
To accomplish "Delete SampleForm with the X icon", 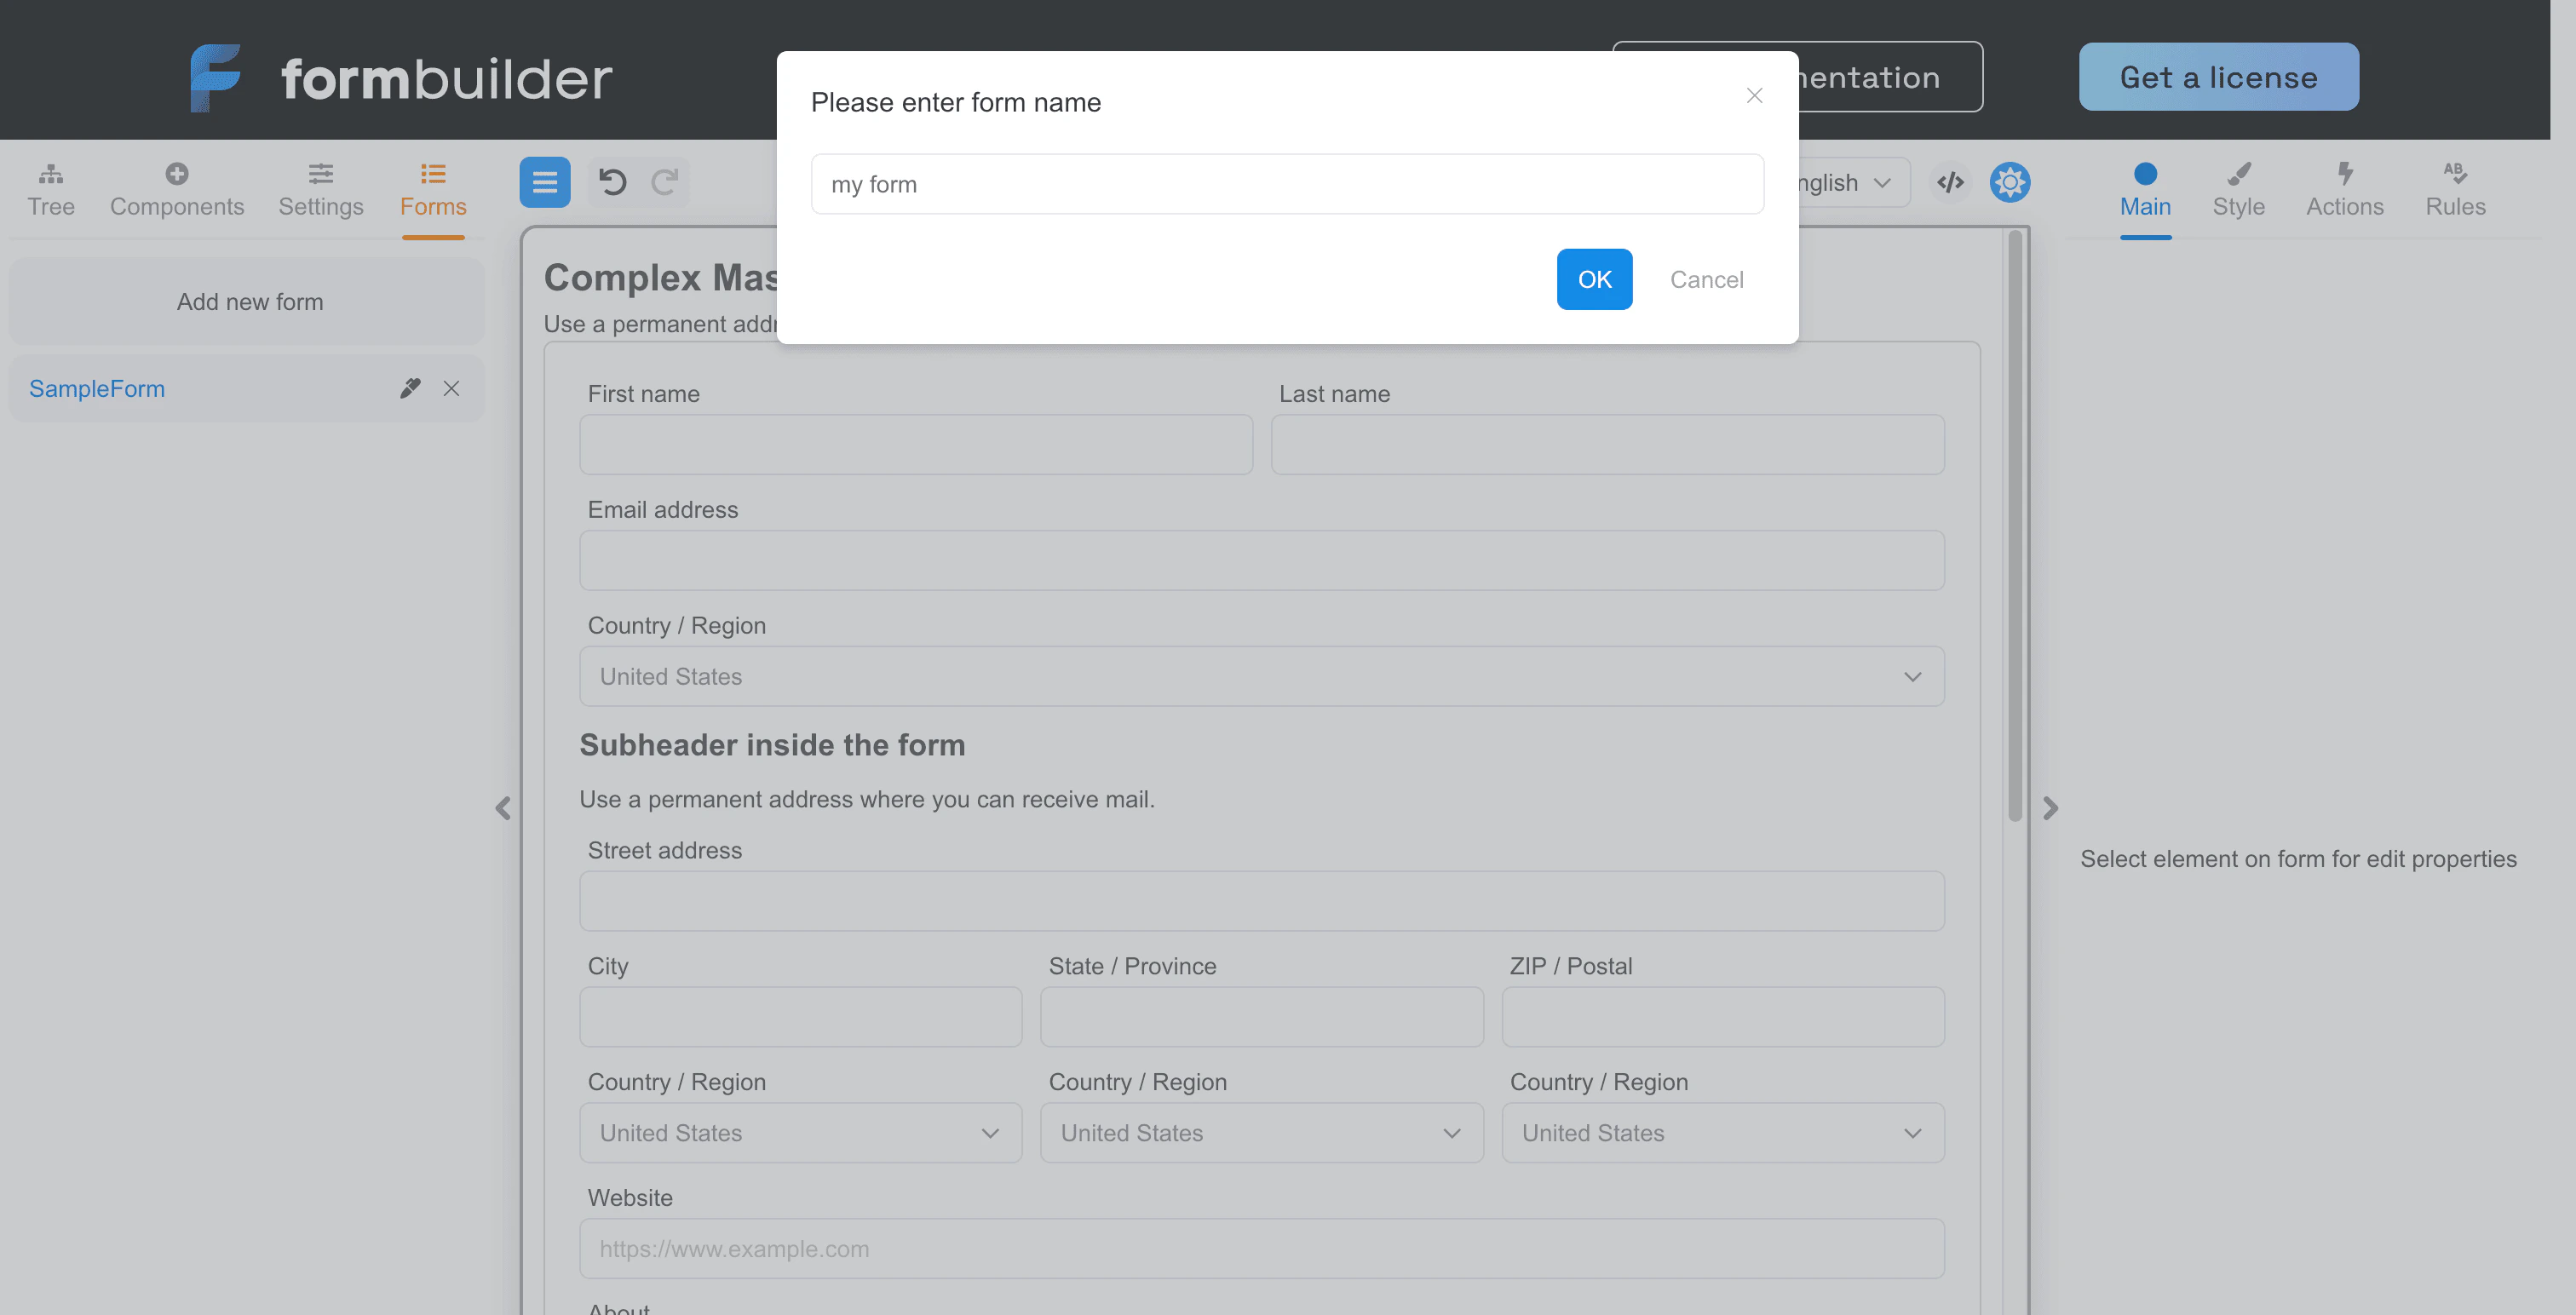I will [x=452, y=388].
